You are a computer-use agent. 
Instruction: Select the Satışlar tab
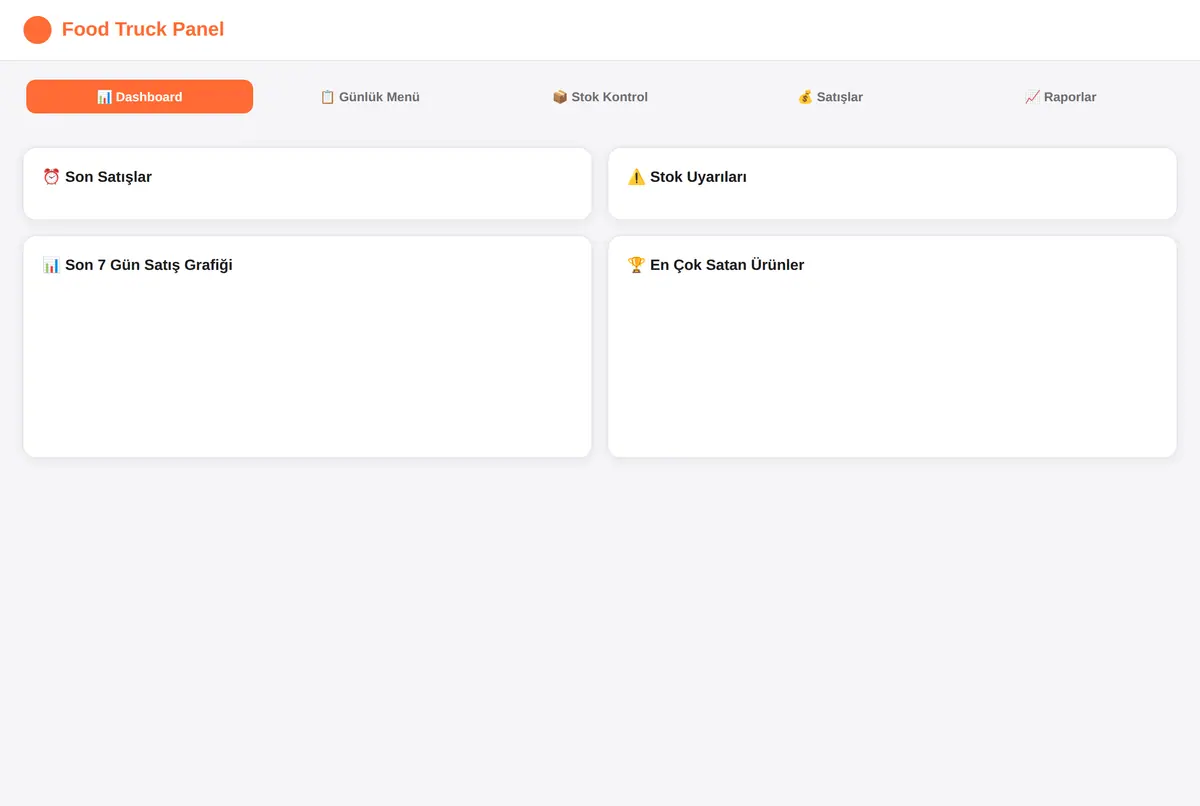point(830,97)
